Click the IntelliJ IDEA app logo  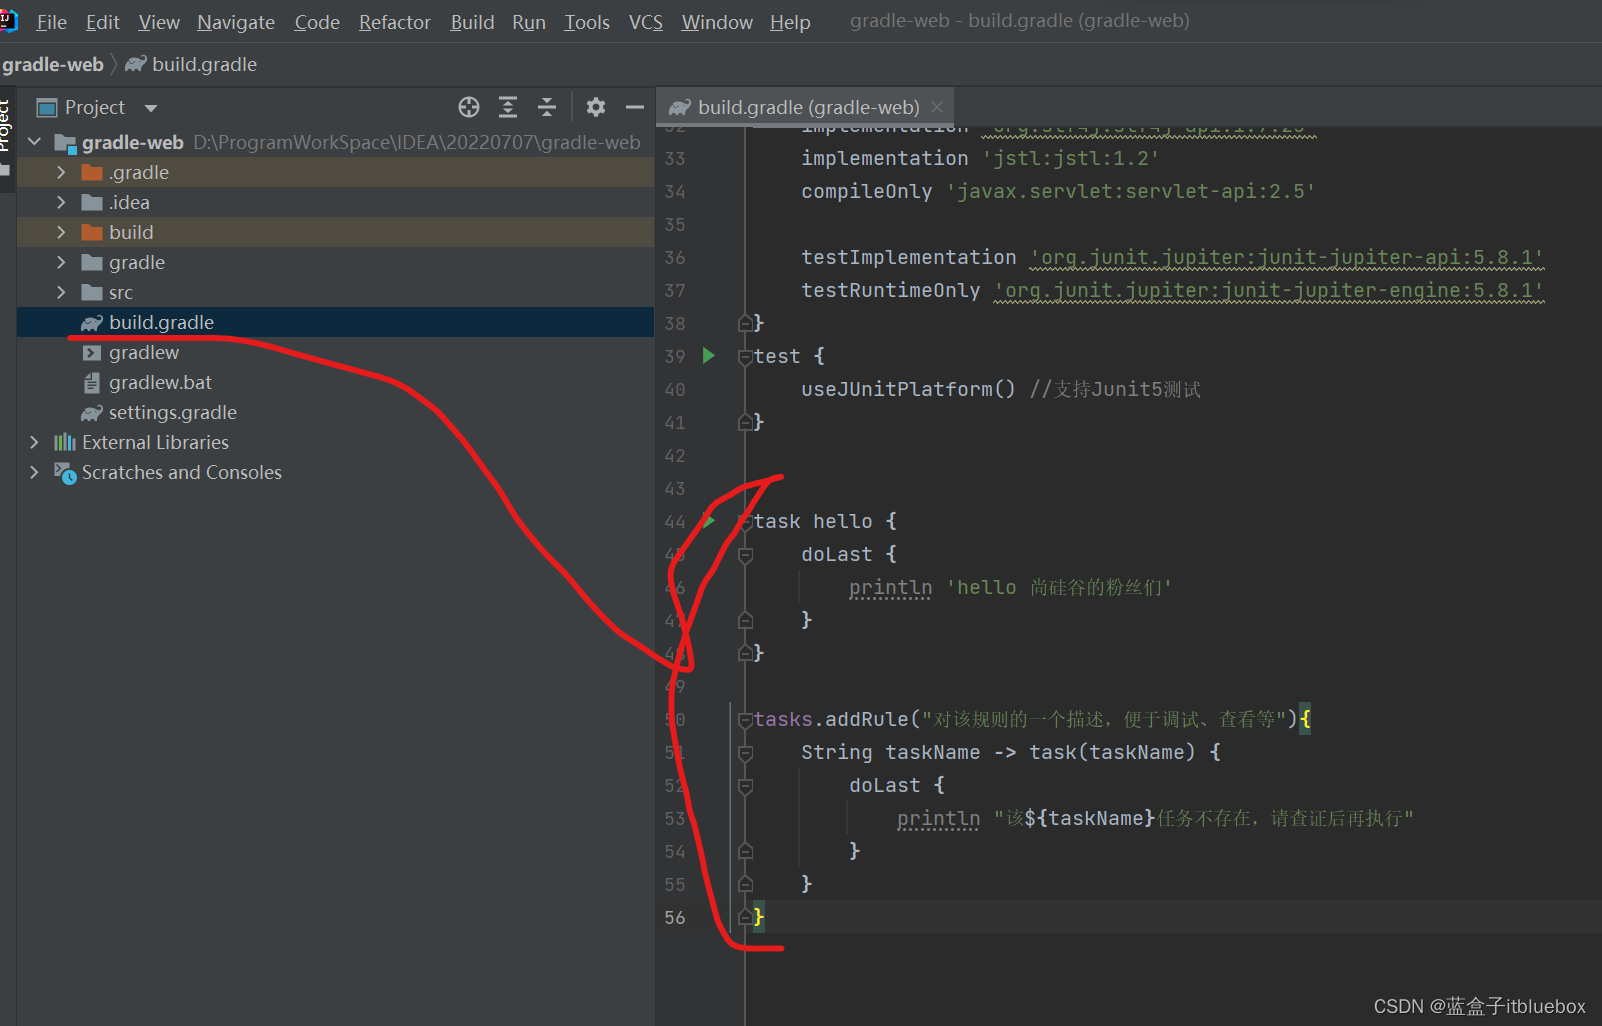pos(8,21)
